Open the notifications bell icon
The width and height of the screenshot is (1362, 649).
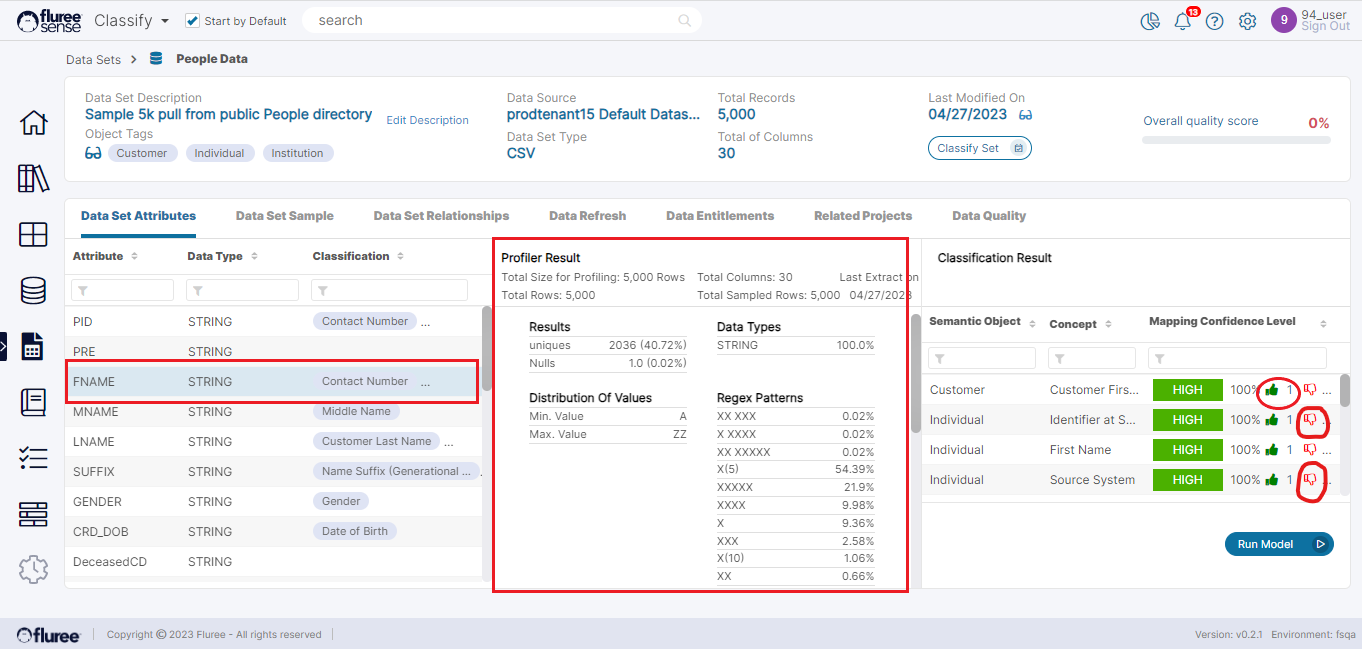pyautogui.click(x=1182, y=21)
